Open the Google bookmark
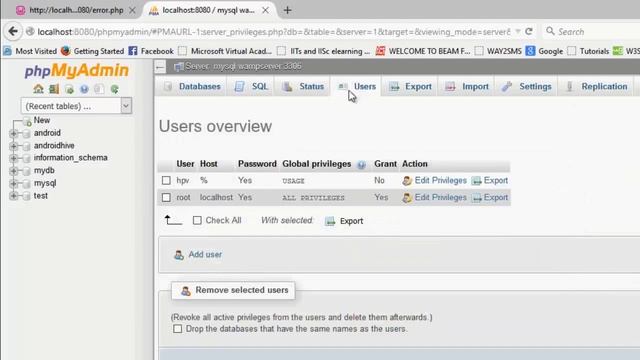Viewport: 640px width, 360px height. coord(544,51)
